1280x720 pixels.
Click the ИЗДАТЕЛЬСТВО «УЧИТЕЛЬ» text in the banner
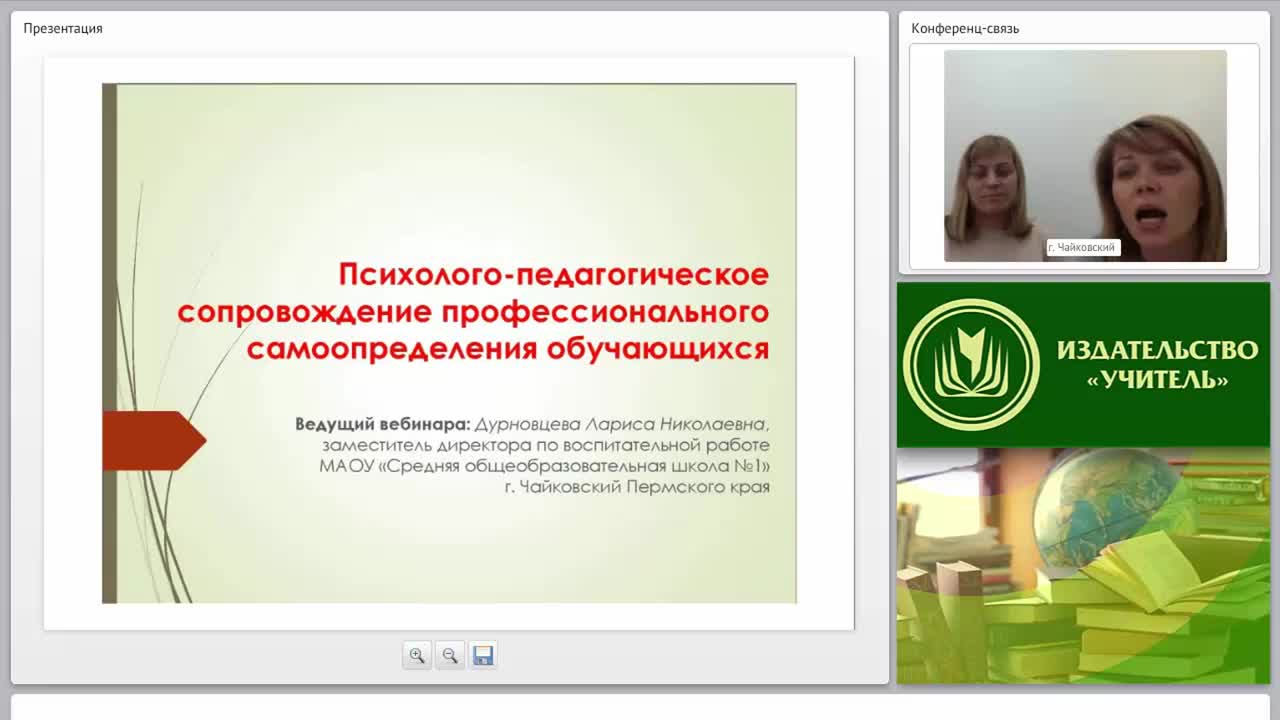(x=1157, y=364)
